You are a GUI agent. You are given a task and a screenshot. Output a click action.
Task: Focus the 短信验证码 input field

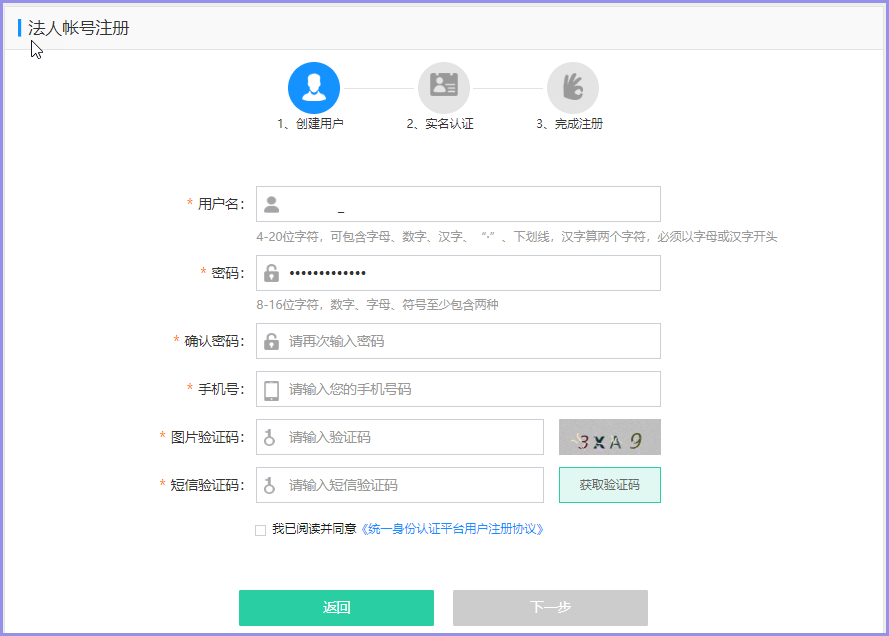tap(400, 485)
